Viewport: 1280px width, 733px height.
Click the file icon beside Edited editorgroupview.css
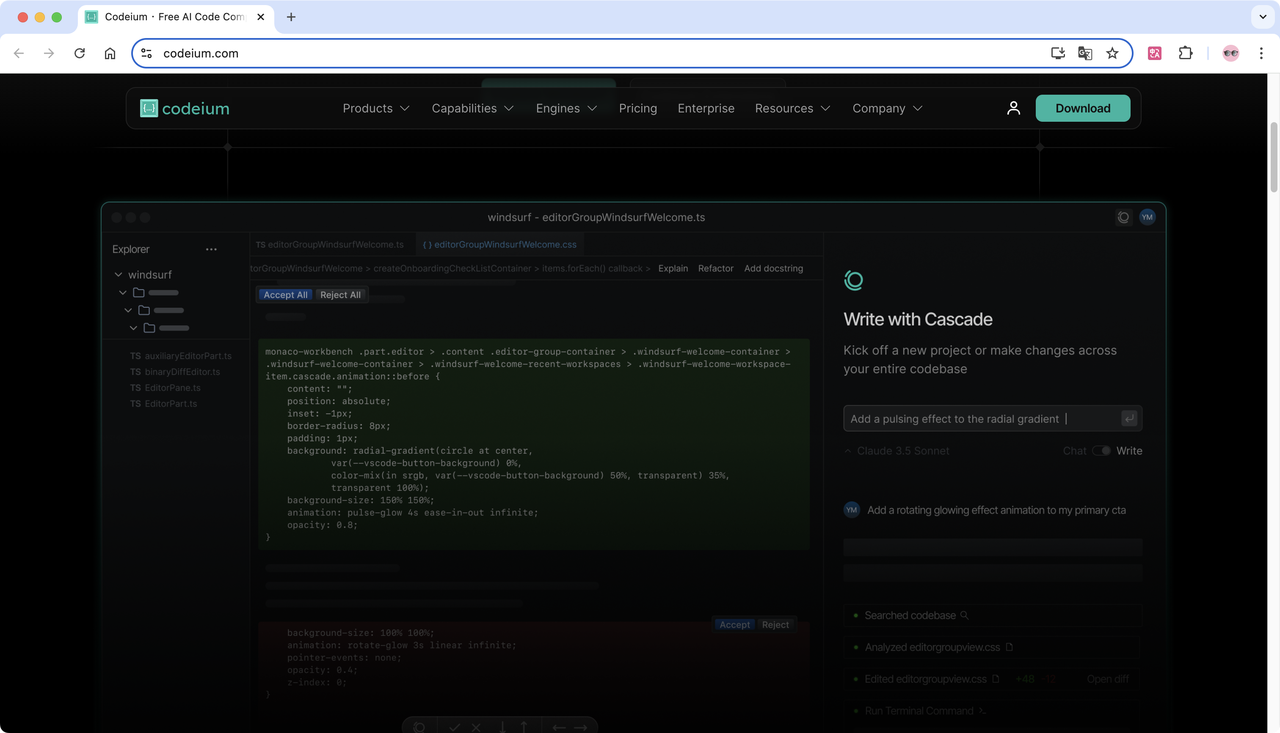coord(996,679)
